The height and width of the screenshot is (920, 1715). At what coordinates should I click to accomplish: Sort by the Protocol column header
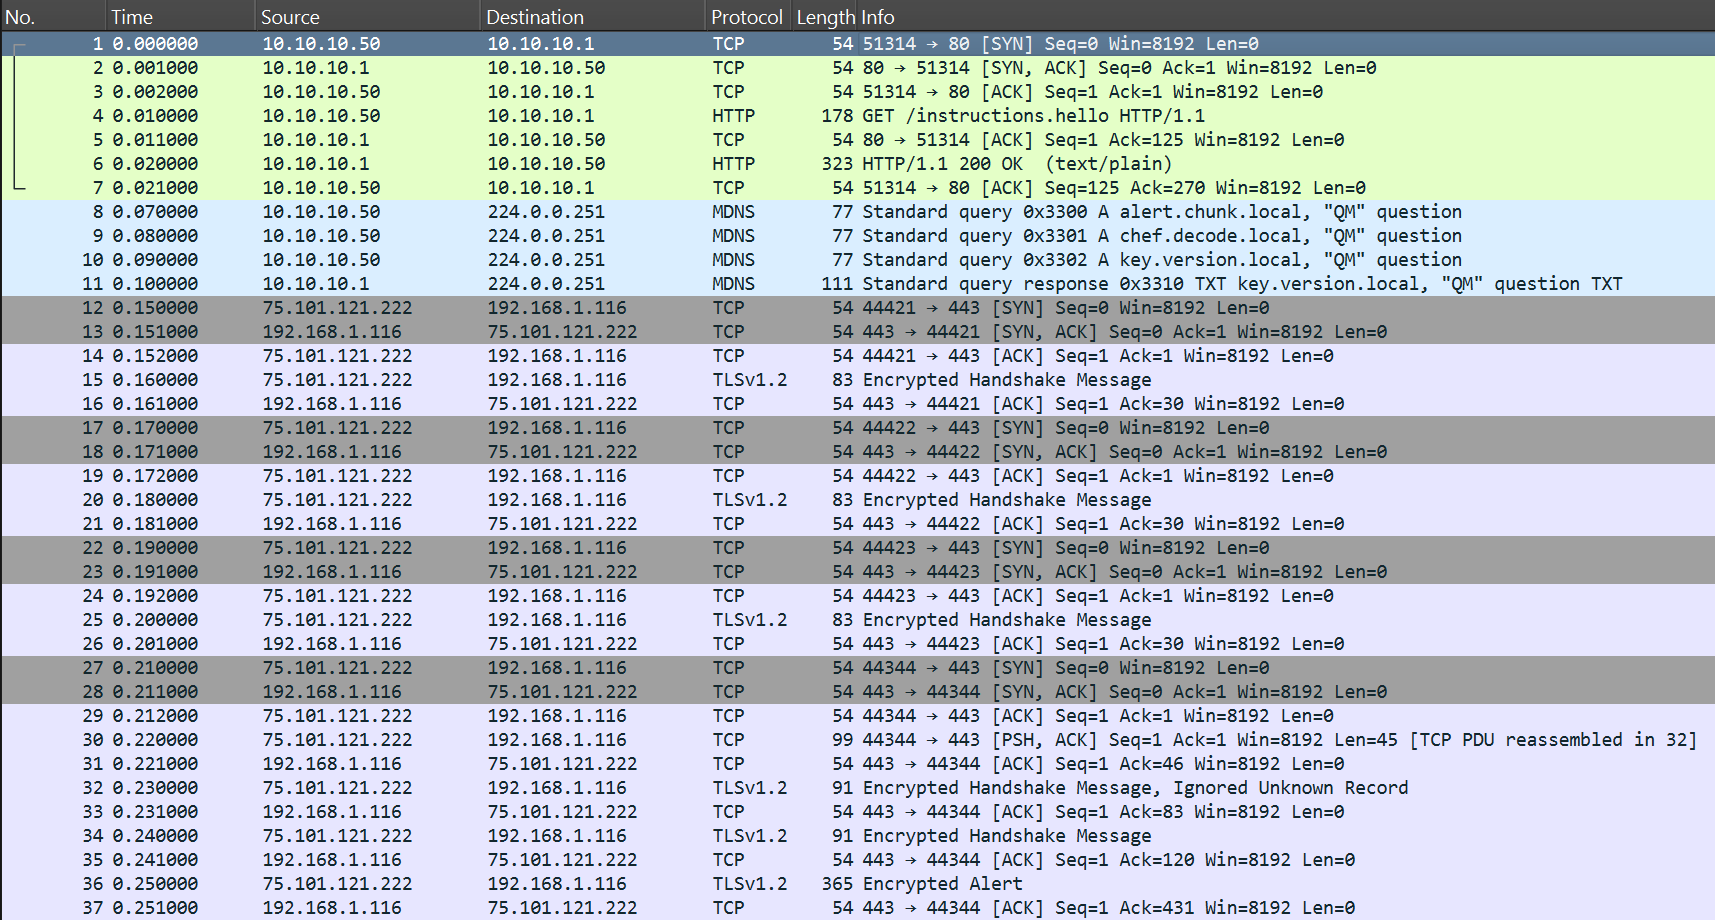[x=746, y=17]
